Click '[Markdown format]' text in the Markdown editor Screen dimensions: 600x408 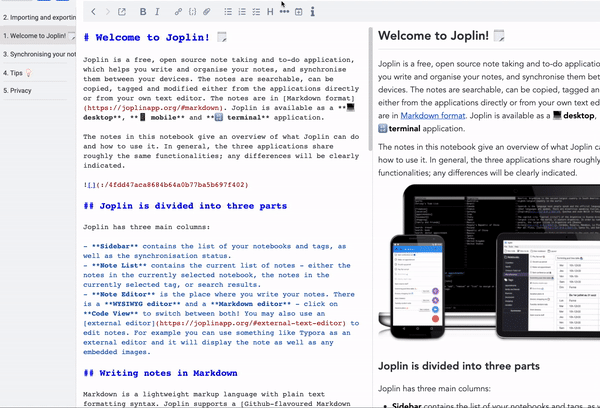(x=319, y=98)
